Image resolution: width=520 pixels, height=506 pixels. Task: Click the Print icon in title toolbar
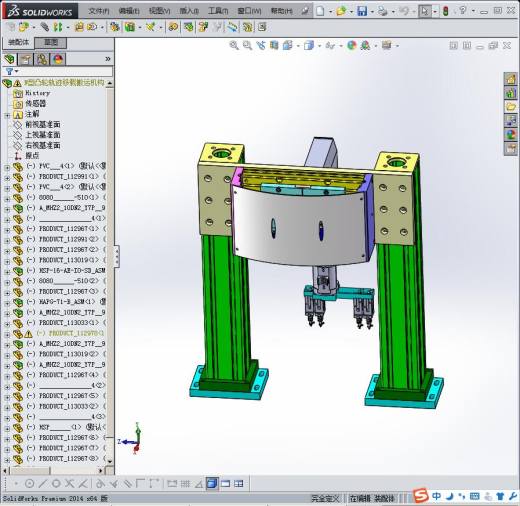point(383,11)
